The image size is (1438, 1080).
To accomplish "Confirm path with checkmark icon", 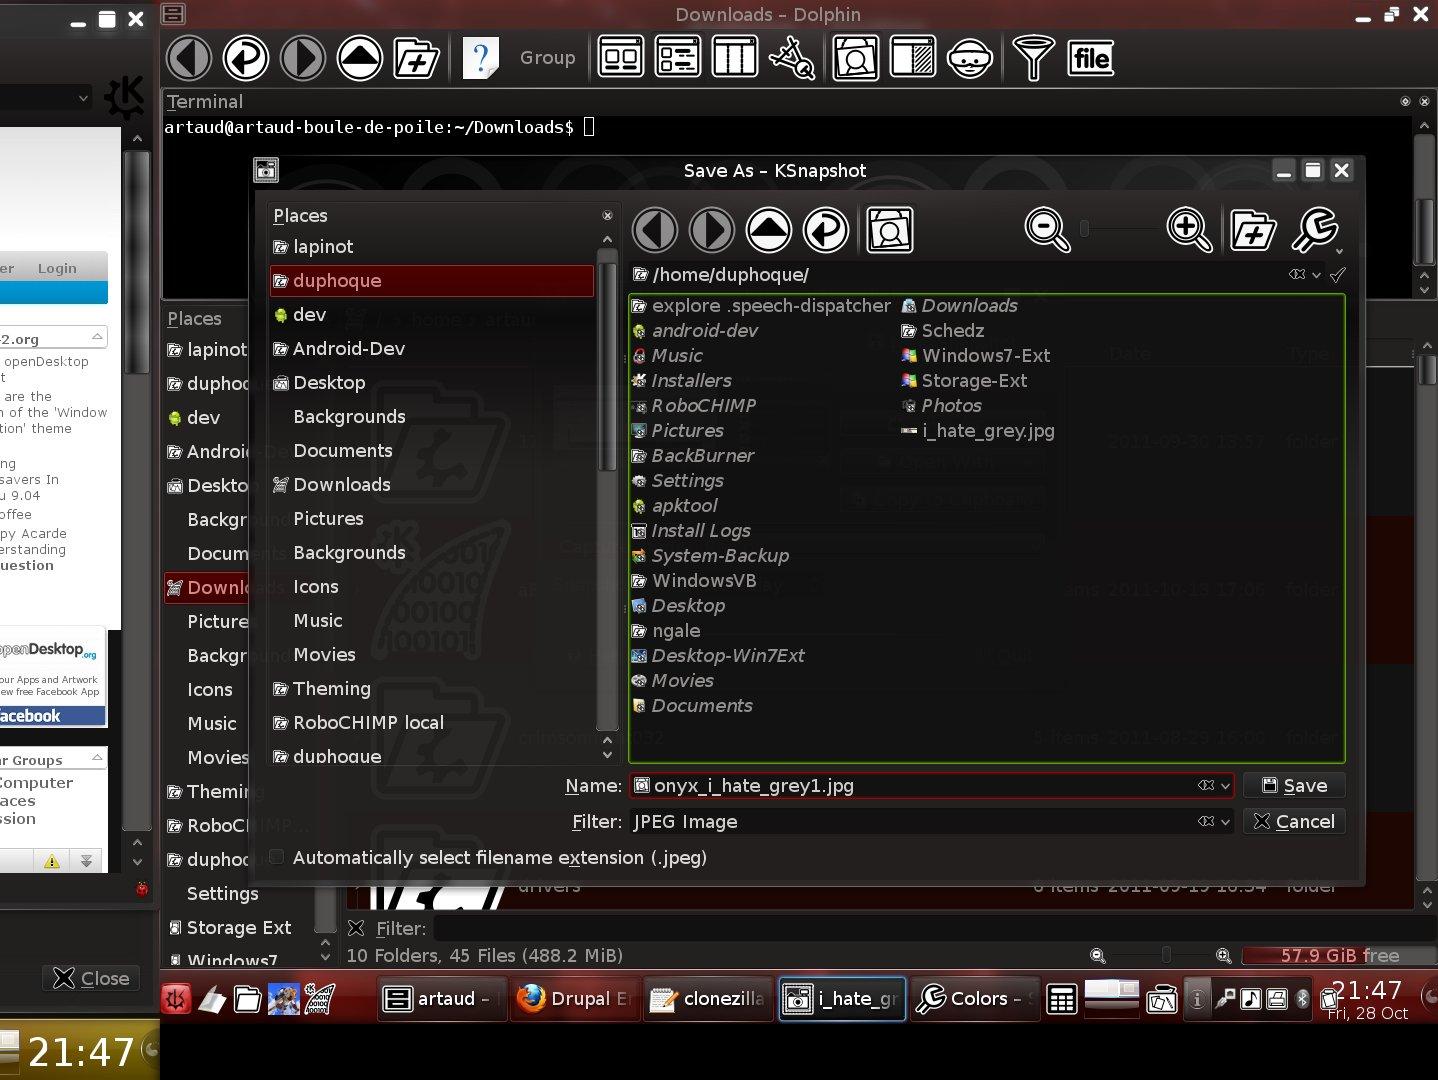I will [x=1338, y=274].
